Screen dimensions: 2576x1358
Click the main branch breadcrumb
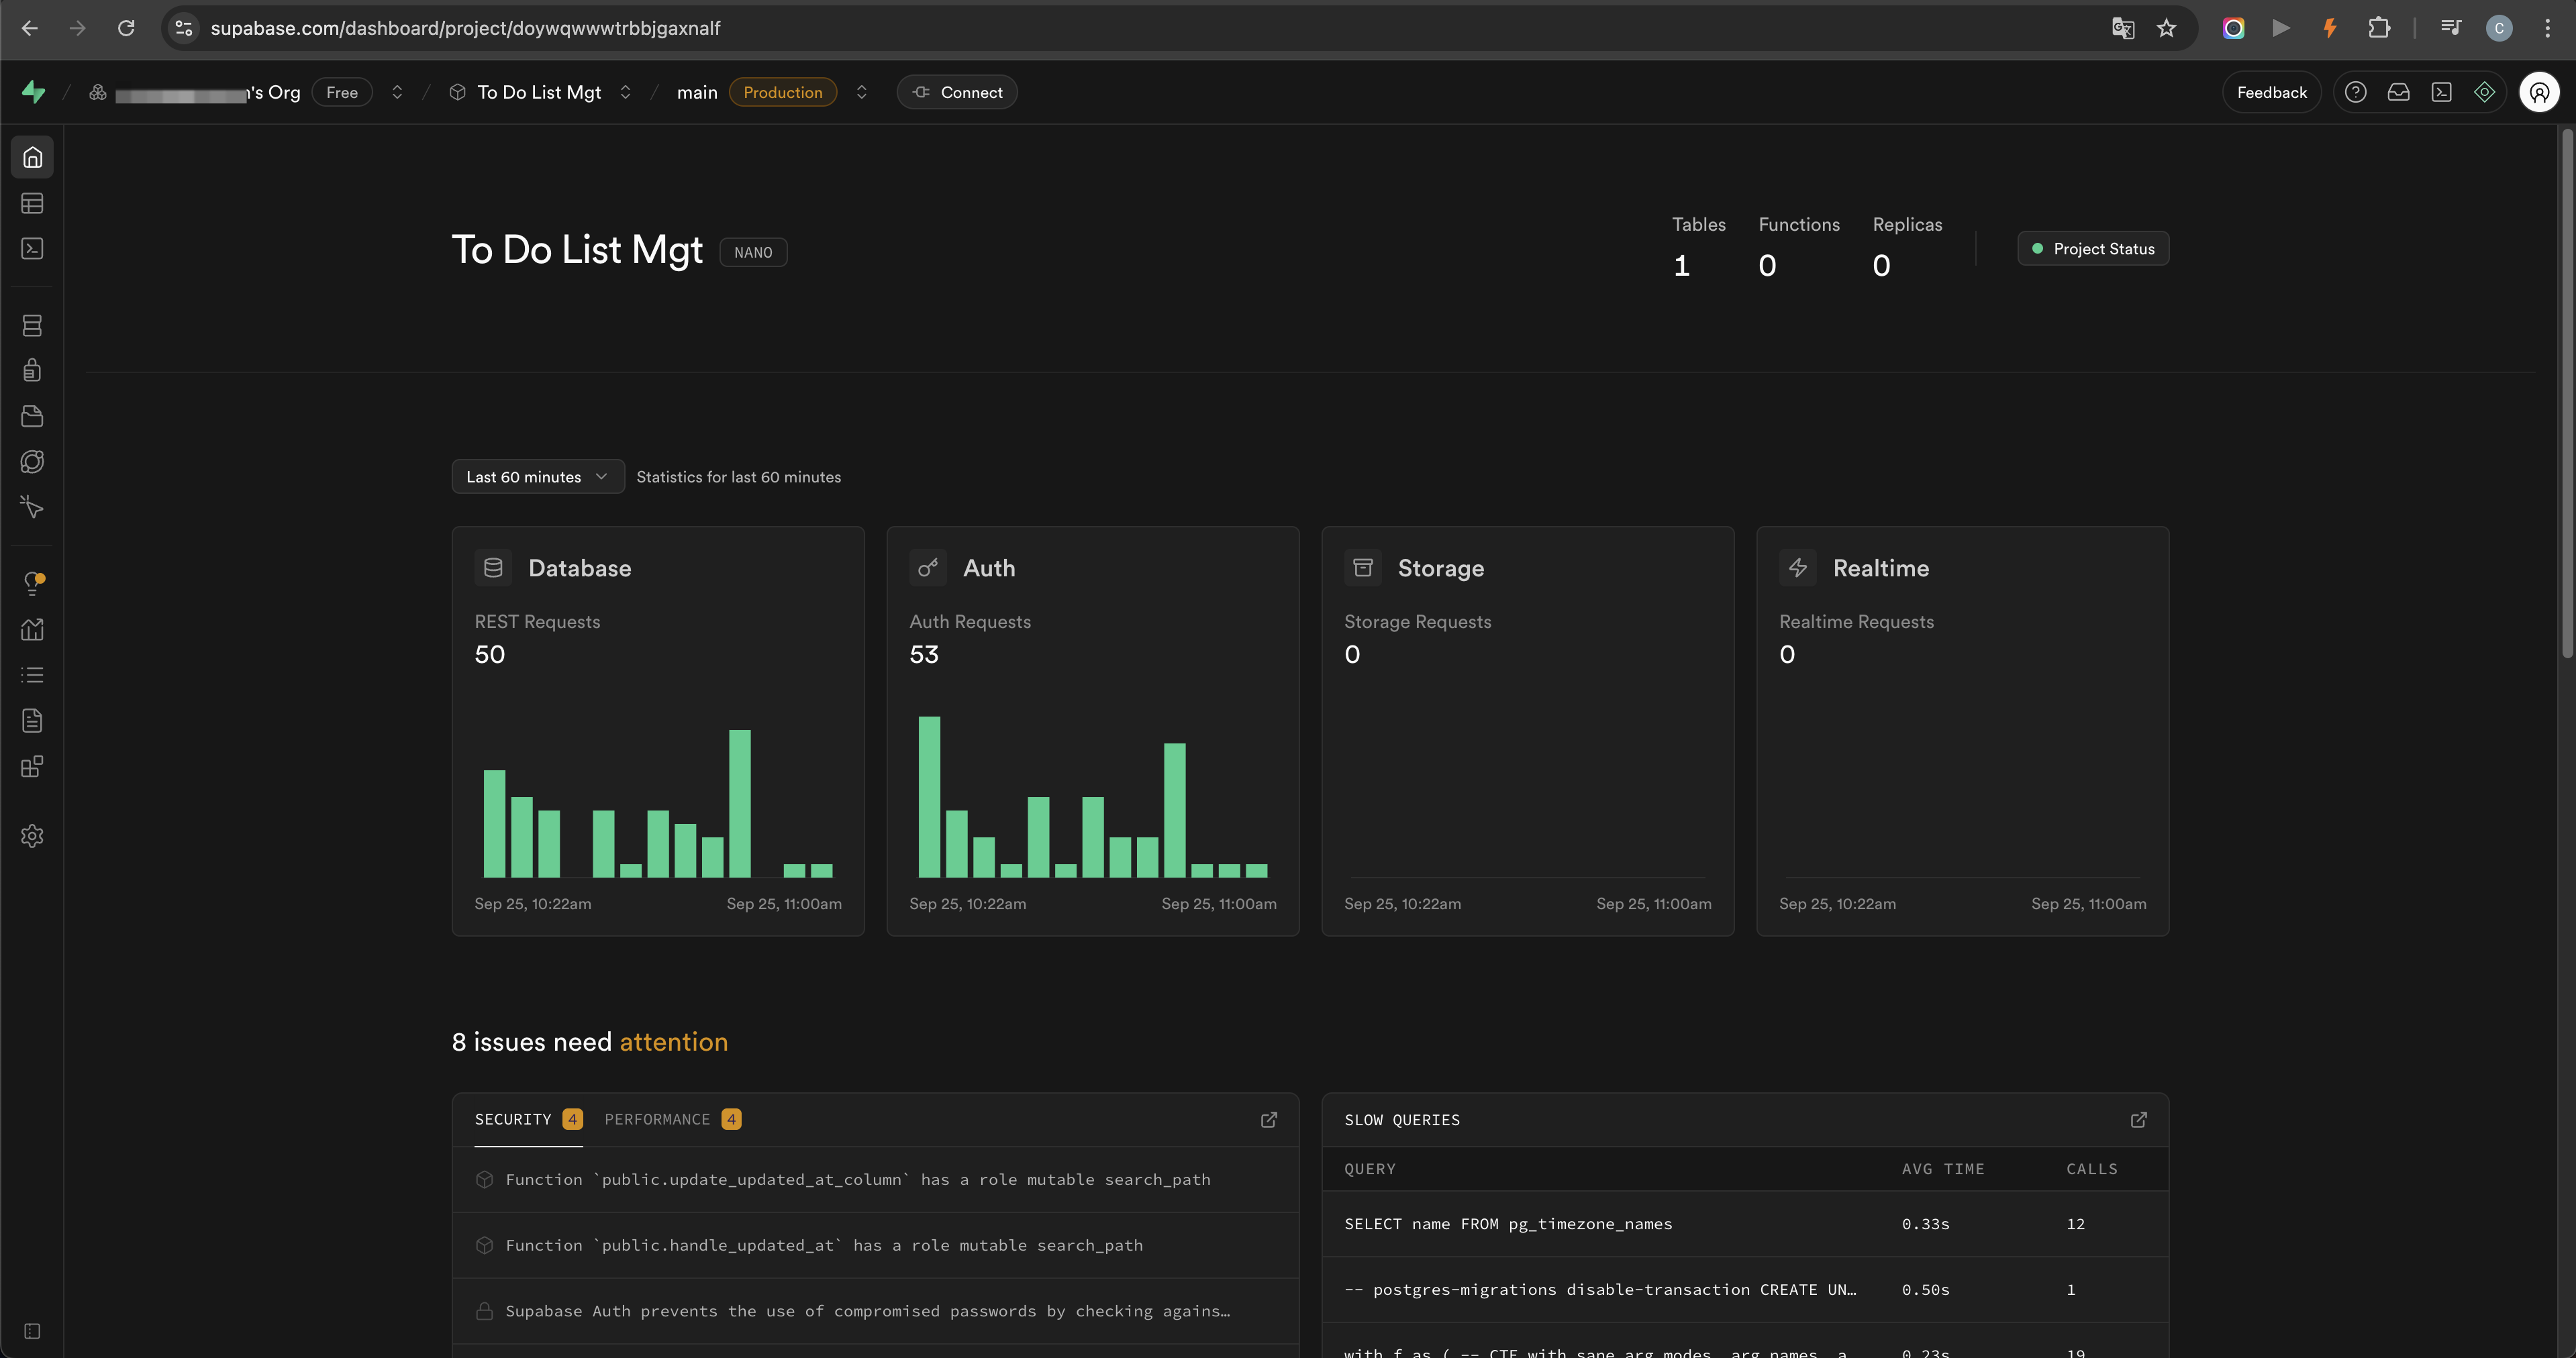[x=697, y=92]
